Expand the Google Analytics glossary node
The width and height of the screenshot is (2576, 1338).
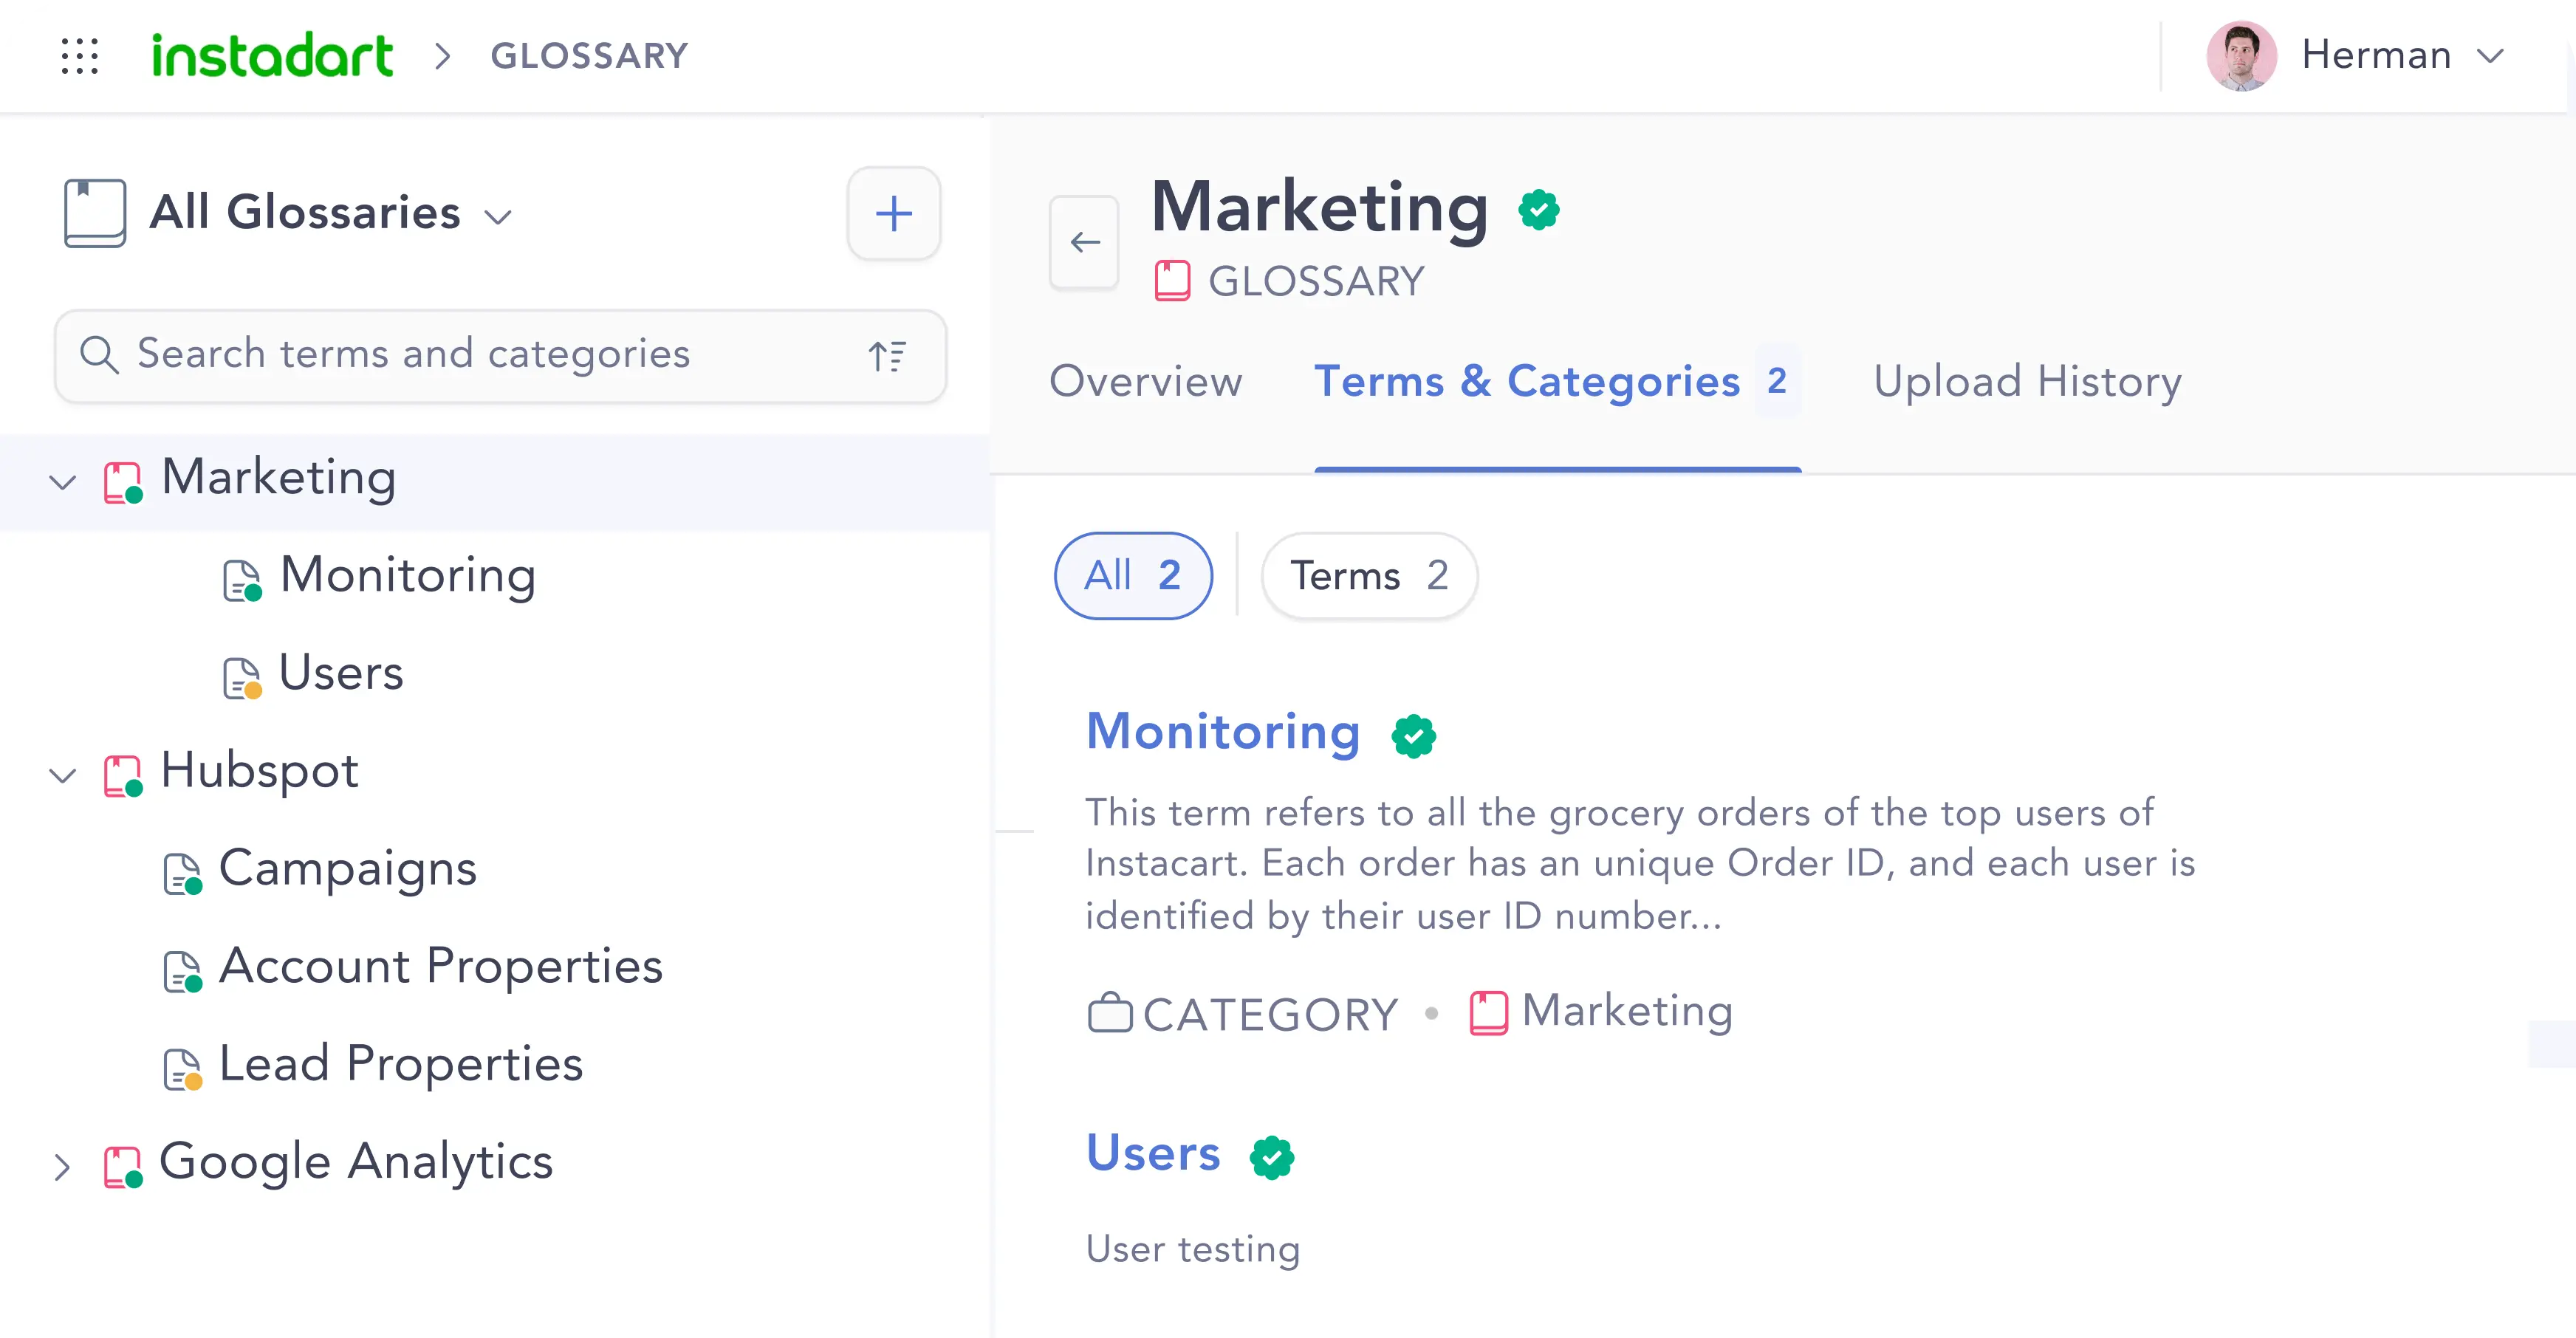pos(62,1167)
